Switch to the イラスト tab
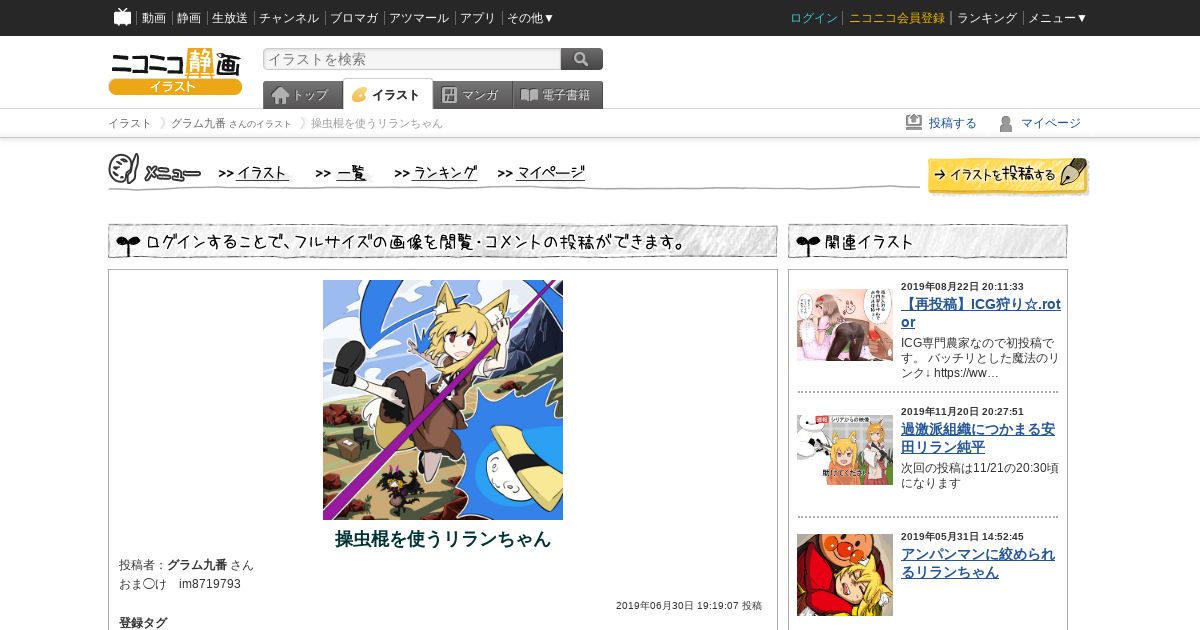Screen dimensions: 1200x630 pyautogui.click(x=388, y=95)
